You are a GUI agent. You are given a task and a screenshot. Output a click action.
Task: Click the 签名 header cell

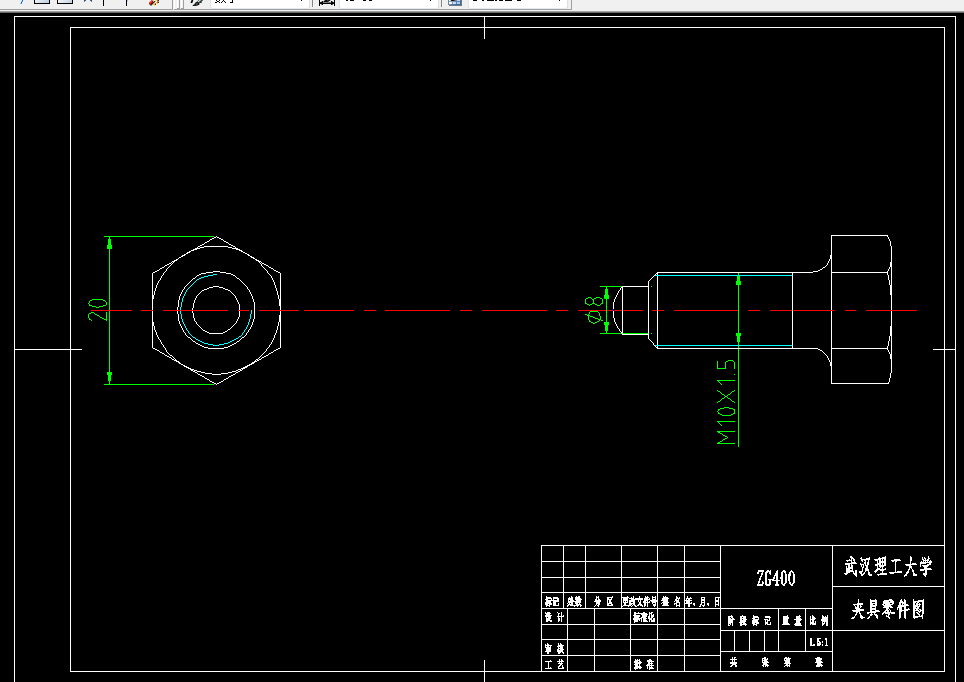click(671, 601)
